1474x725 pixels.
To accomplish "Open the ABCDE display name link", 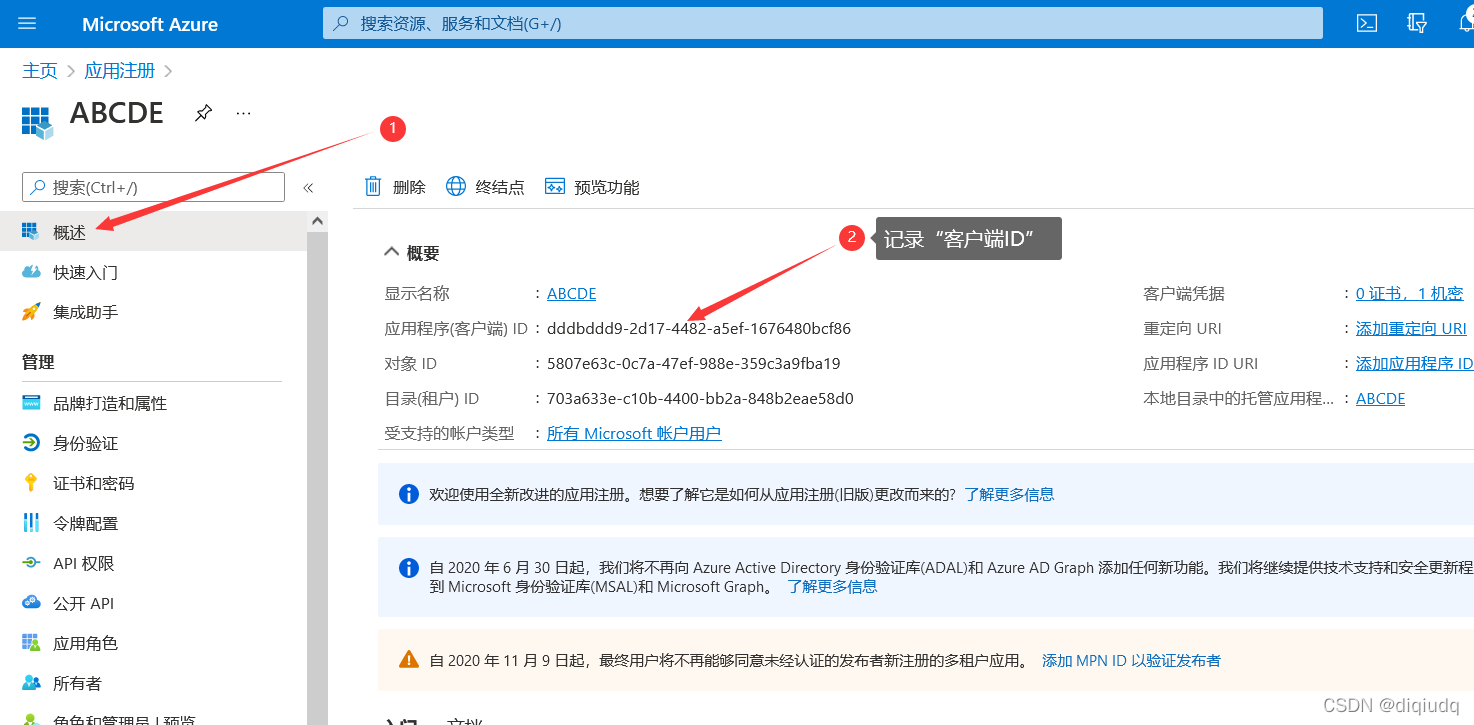I will [572, 294].
